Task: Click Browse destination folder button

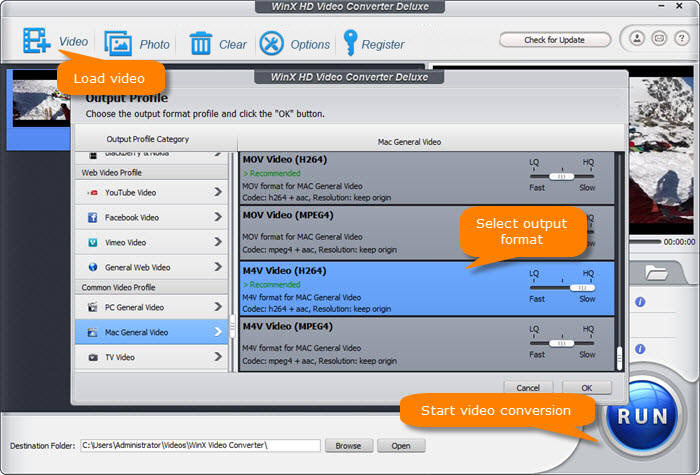Action: point(348,446)
